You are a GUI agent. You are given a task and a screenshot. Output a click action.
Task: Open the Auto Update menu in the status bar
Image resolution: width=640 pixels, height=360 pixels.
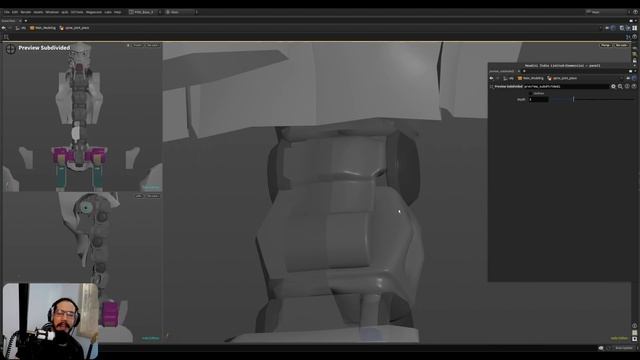(x=624, y=348)
